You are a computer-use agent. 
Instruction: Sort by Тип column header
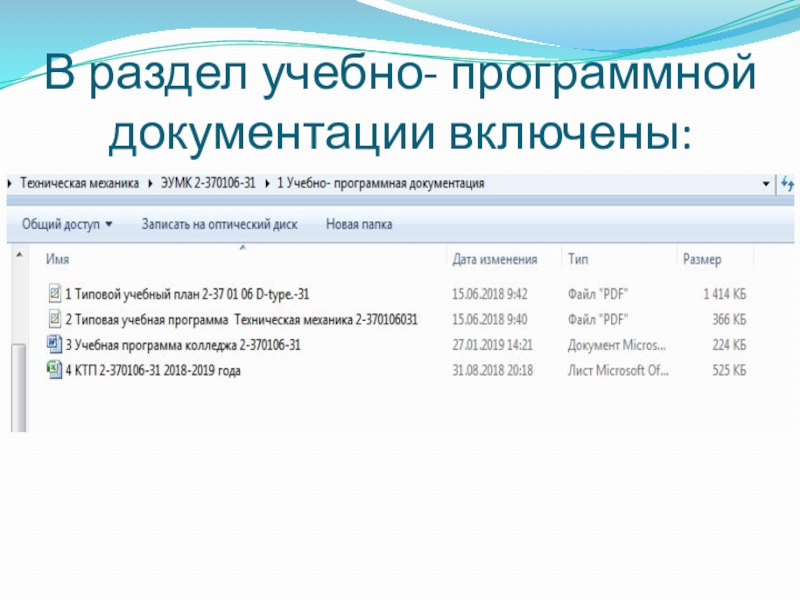click(578, 259)
